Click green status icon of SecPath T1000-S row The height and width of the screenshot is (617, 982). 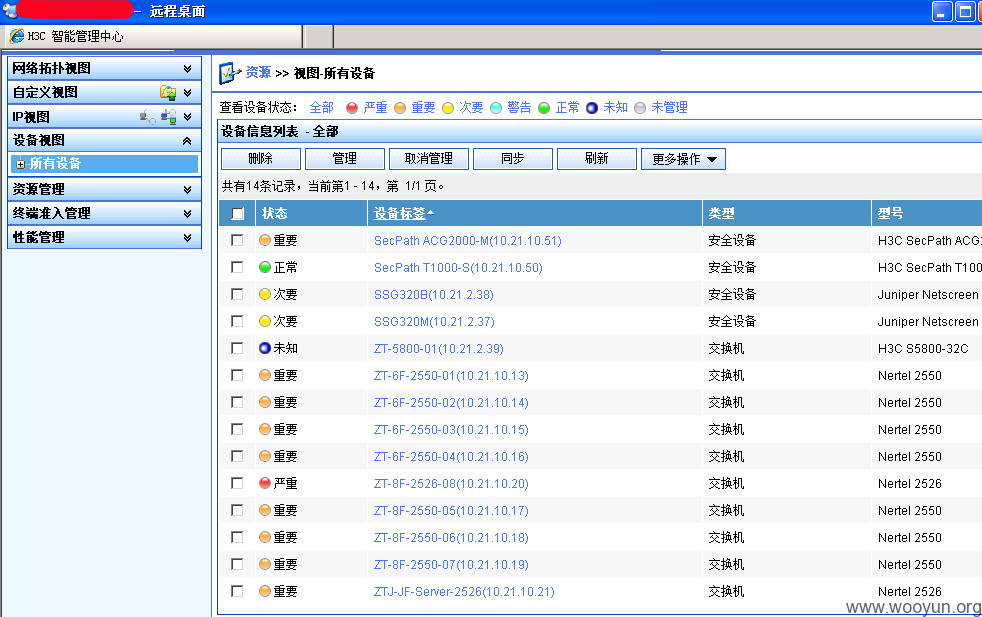[265, 267]
